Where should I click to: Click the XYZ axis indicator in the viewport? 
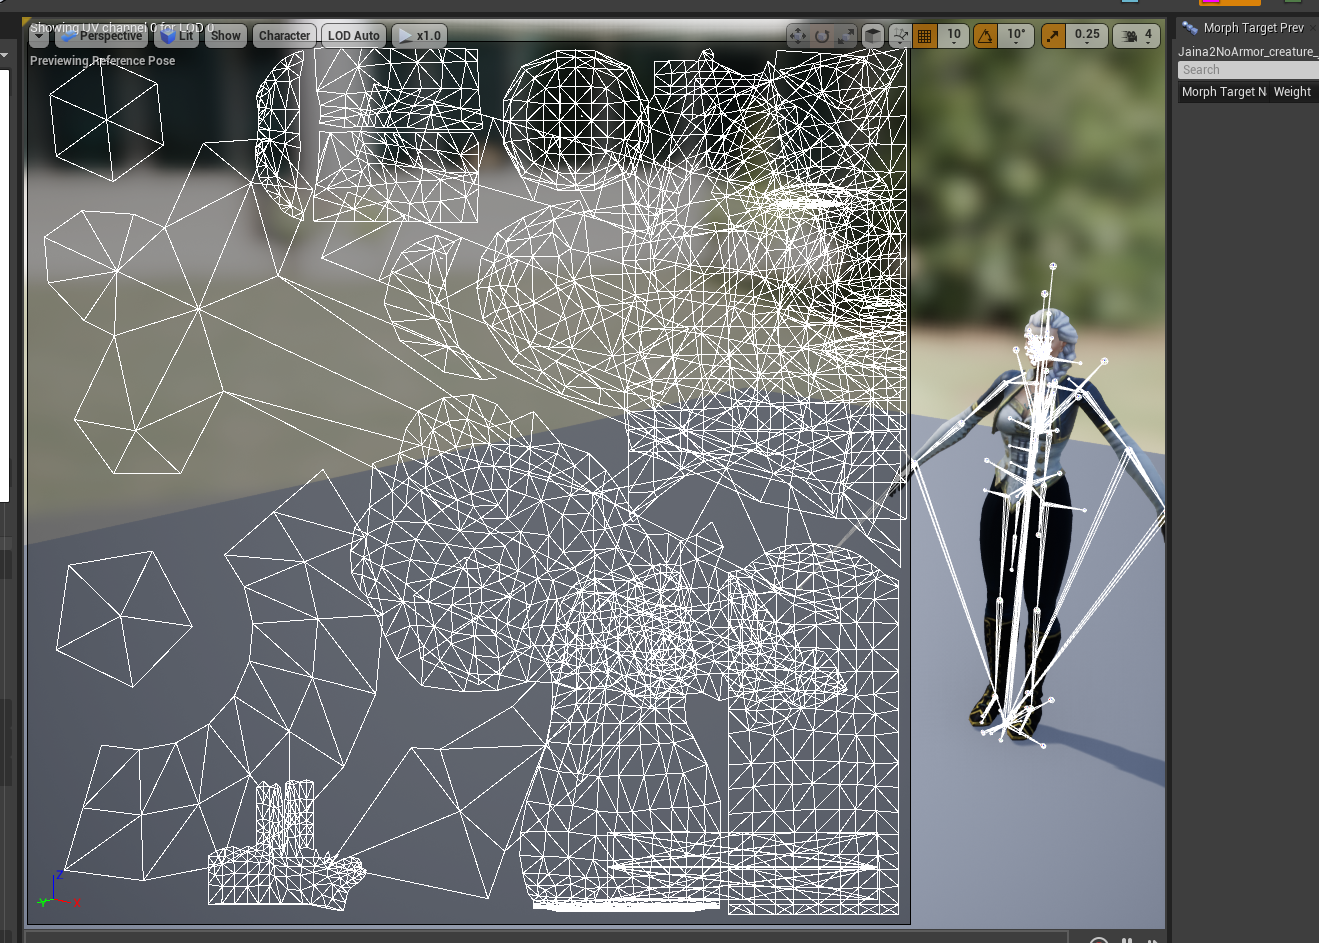click(x=59, y=890)
